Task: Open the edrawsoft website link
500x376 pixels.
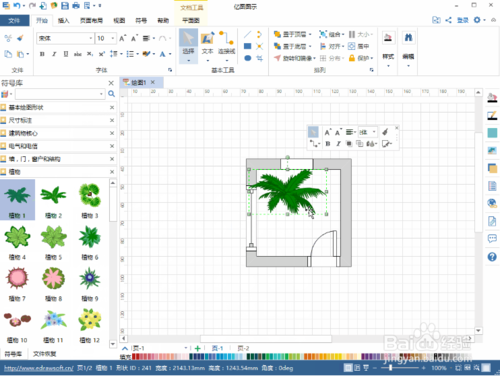Action: click(39, 368)
